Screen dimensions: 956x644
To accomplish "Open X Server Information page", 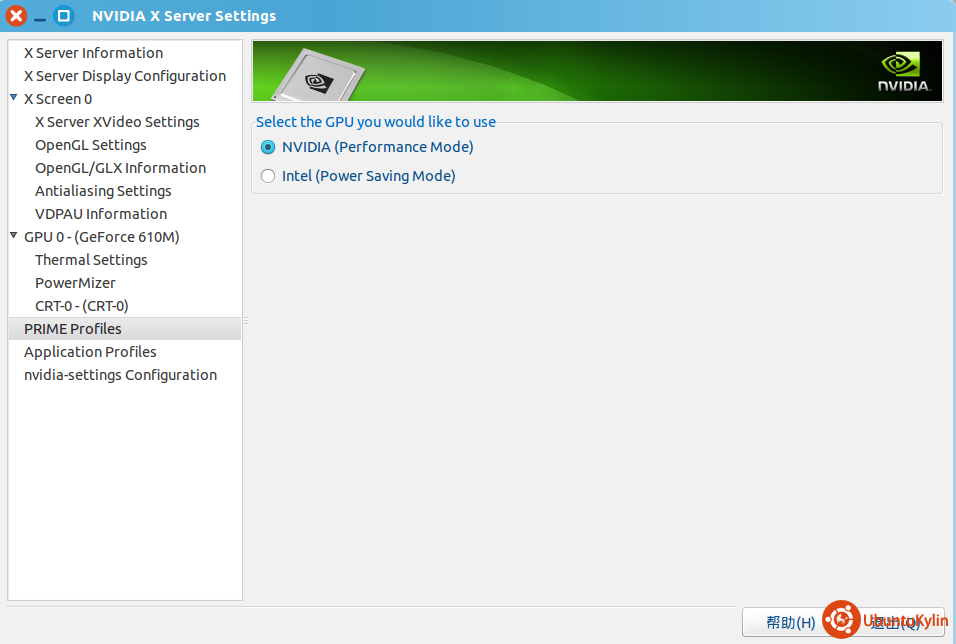I will [93, 53].
